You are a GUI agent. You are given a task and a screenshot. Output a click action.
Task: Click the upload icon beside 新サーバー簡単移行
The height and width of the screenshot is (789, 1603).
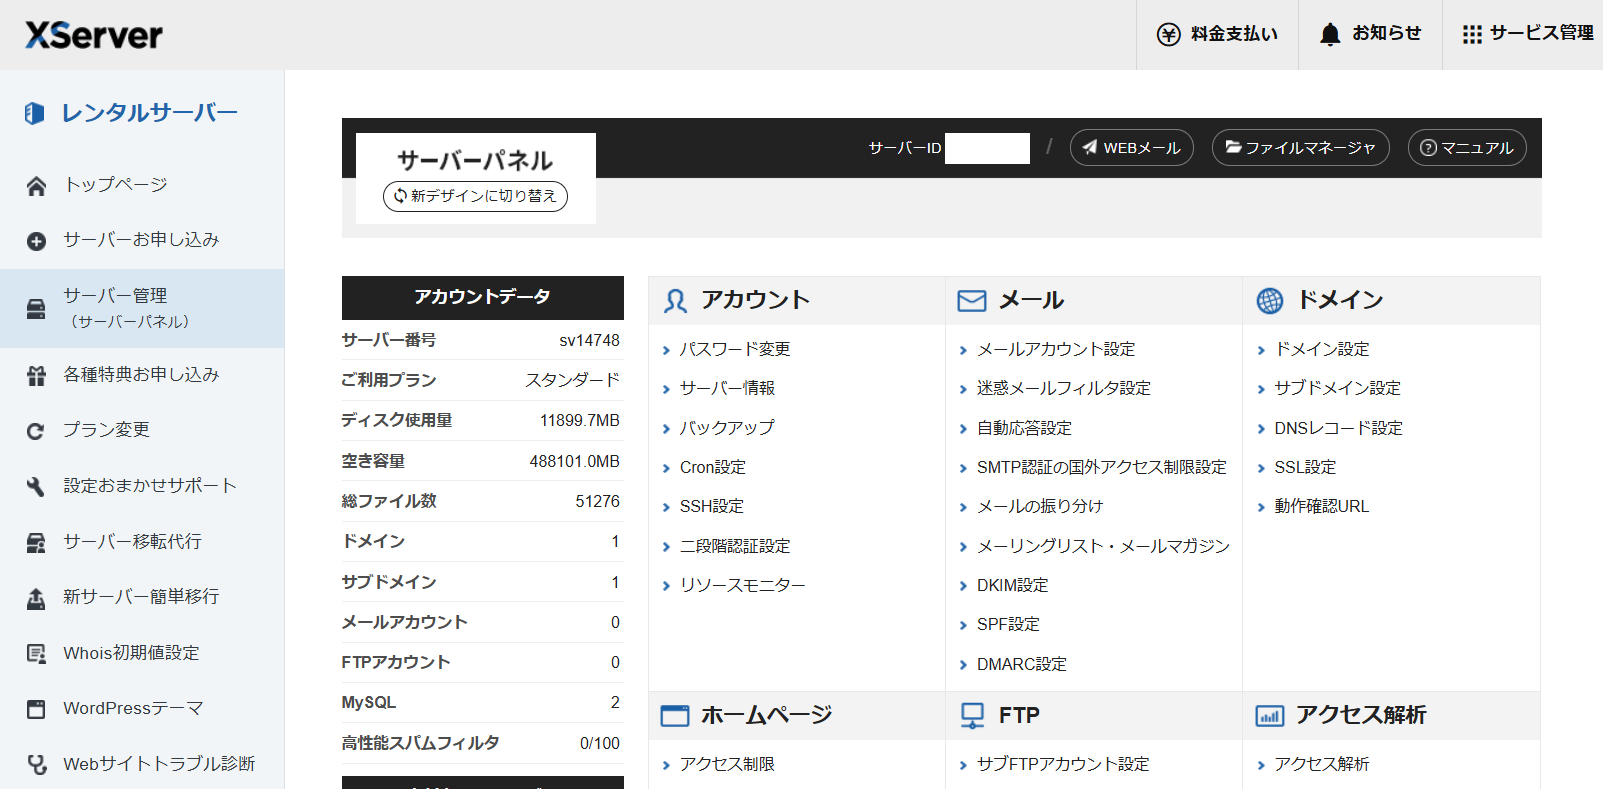click(x=36, y=598)
